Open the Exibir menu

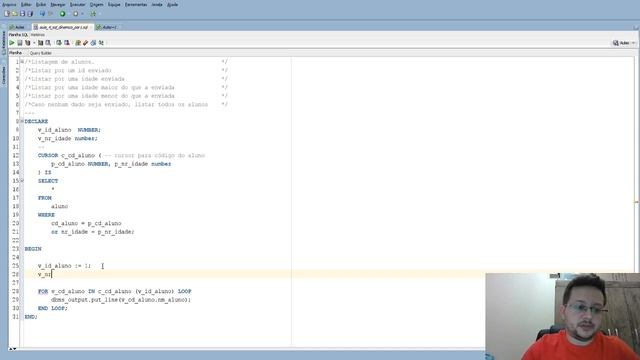(x=41, y=4)
